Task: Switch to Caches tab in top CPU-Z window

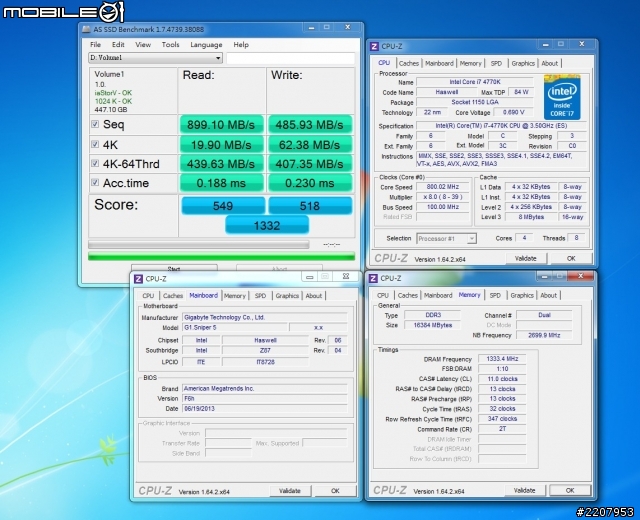Action: [409, 63]
